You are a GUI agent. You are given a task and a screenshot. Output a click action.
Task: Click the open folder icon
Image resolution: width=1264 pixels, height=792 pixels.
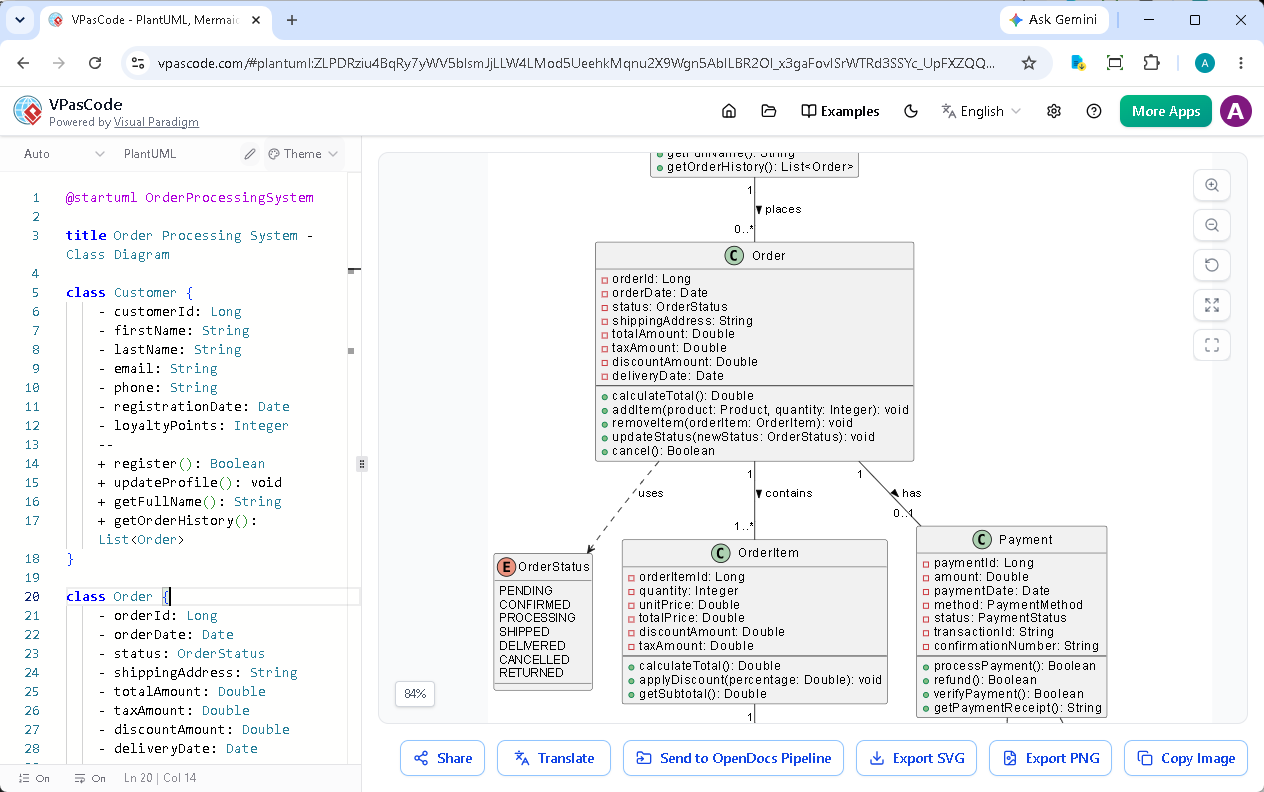point(768,111)
